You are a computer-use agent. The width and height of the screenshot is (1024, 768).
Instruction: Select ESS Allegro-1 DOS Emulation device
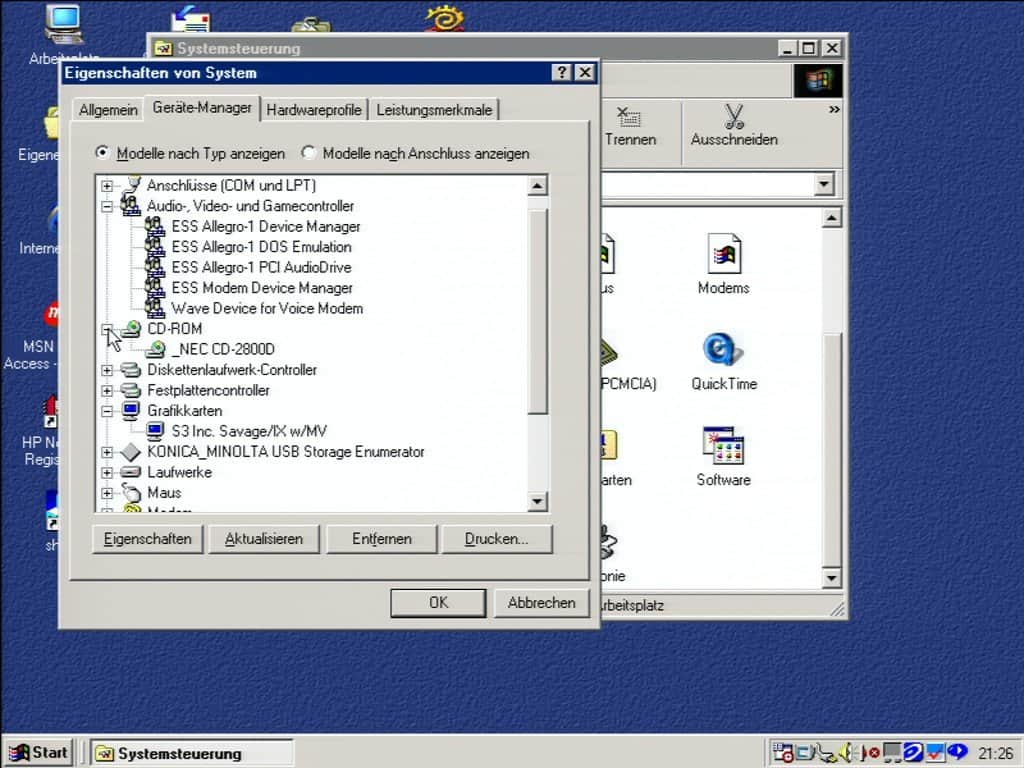click(x=261, y=247)
